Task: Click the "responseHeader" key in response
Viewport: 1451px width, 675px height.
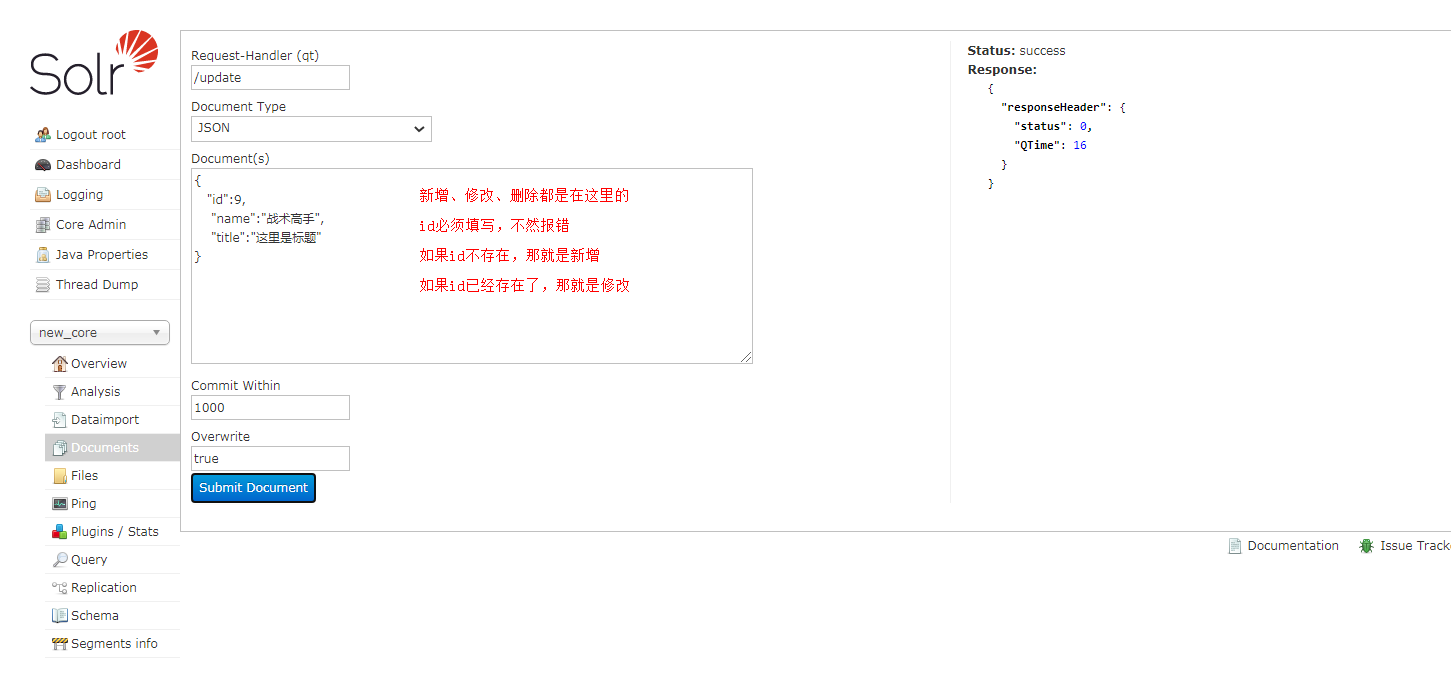Action: point(1054,107)
